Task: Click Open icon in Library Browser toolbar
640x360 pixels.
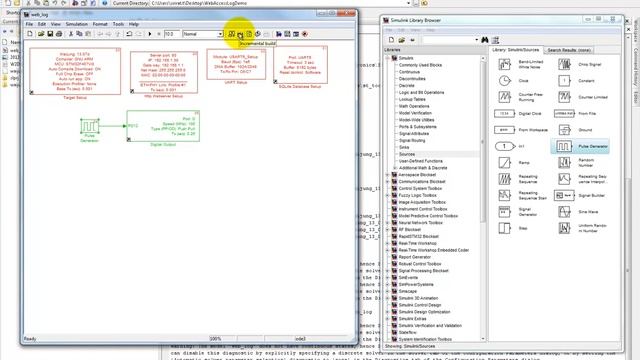Action: pyautogui.click(x=402, y=40)
